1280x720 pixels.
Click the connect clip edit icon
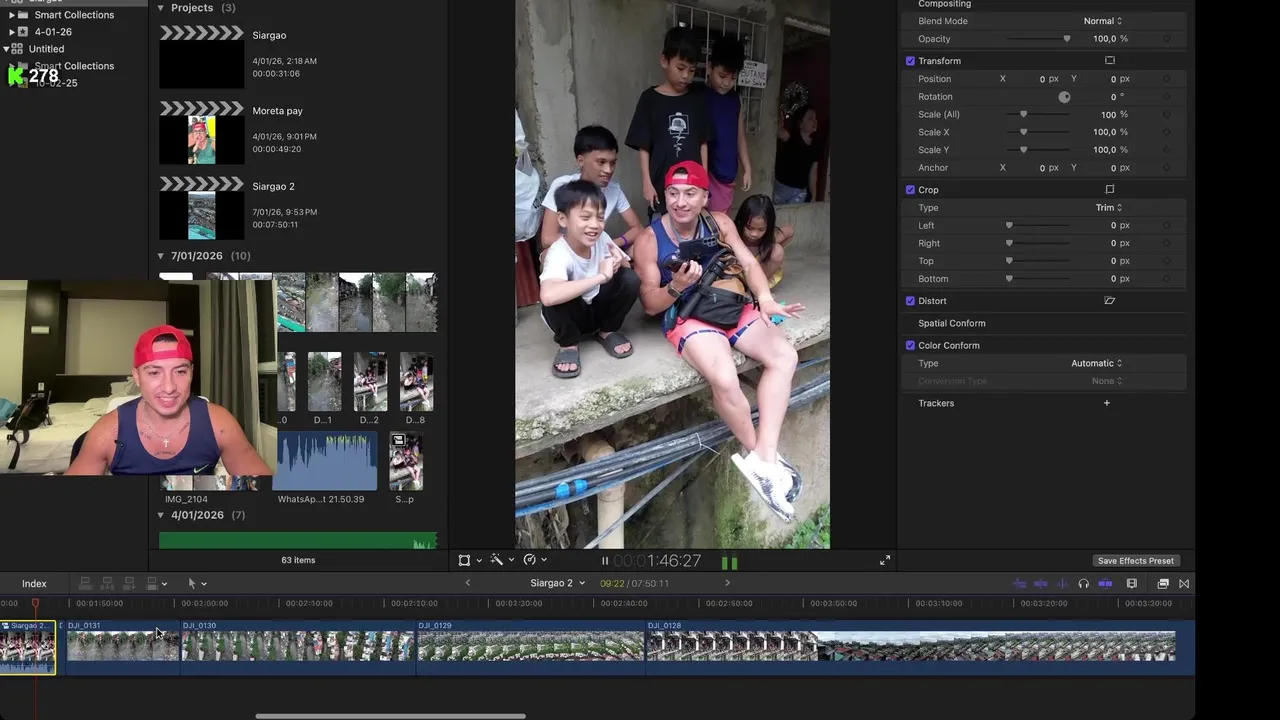point(86,583)
